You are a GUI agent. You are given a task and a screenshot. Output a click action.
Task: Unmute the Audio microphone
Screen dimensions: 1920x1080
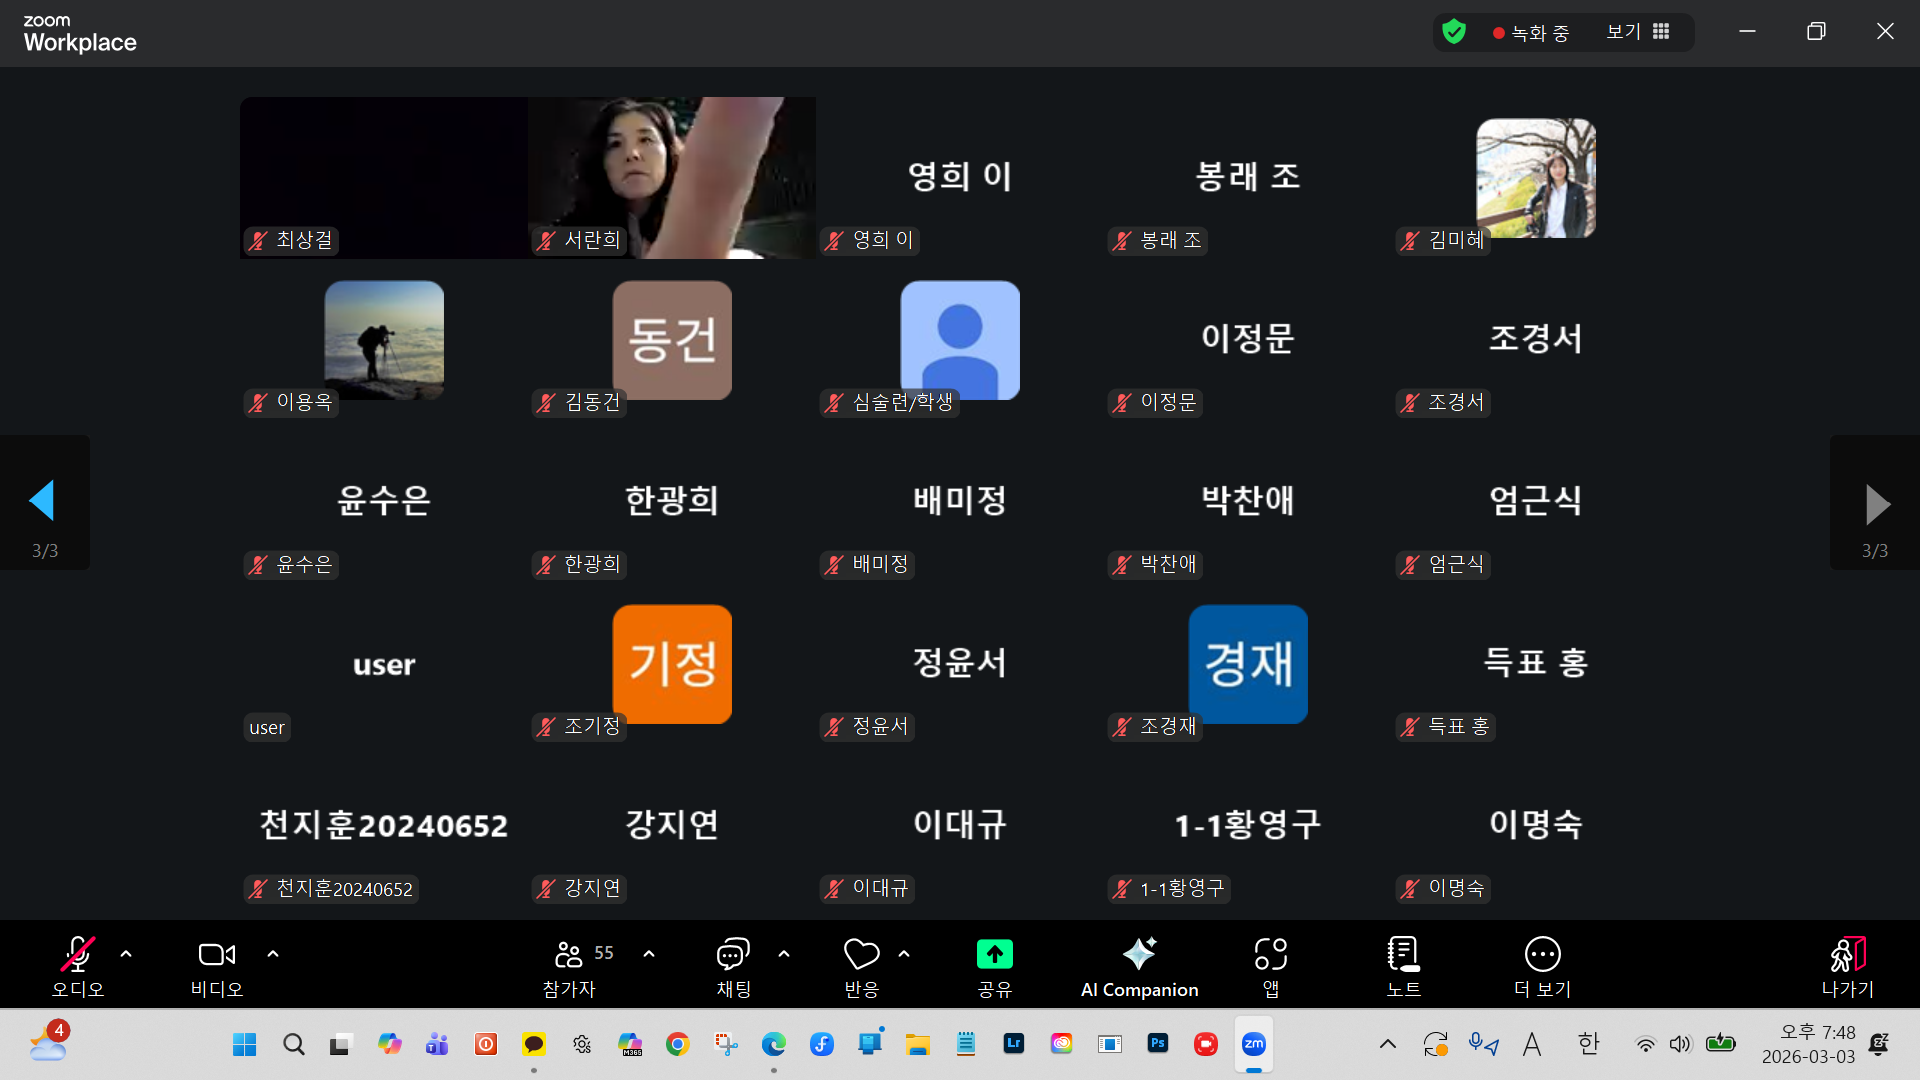pyautogui.click(x=78, y=955)
